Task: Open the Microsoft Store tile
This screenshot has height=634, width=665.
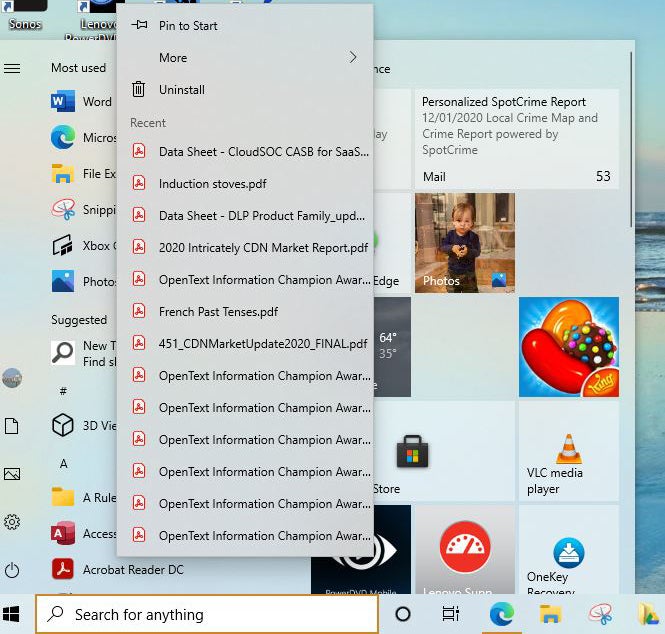Action: pos(444,451)
